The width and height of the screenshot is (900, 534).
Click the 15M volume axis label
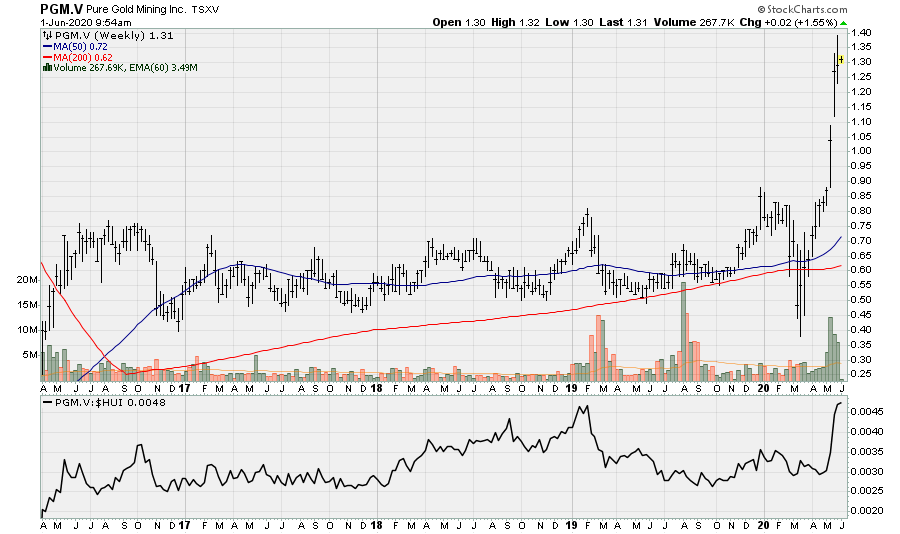point(28,305)
